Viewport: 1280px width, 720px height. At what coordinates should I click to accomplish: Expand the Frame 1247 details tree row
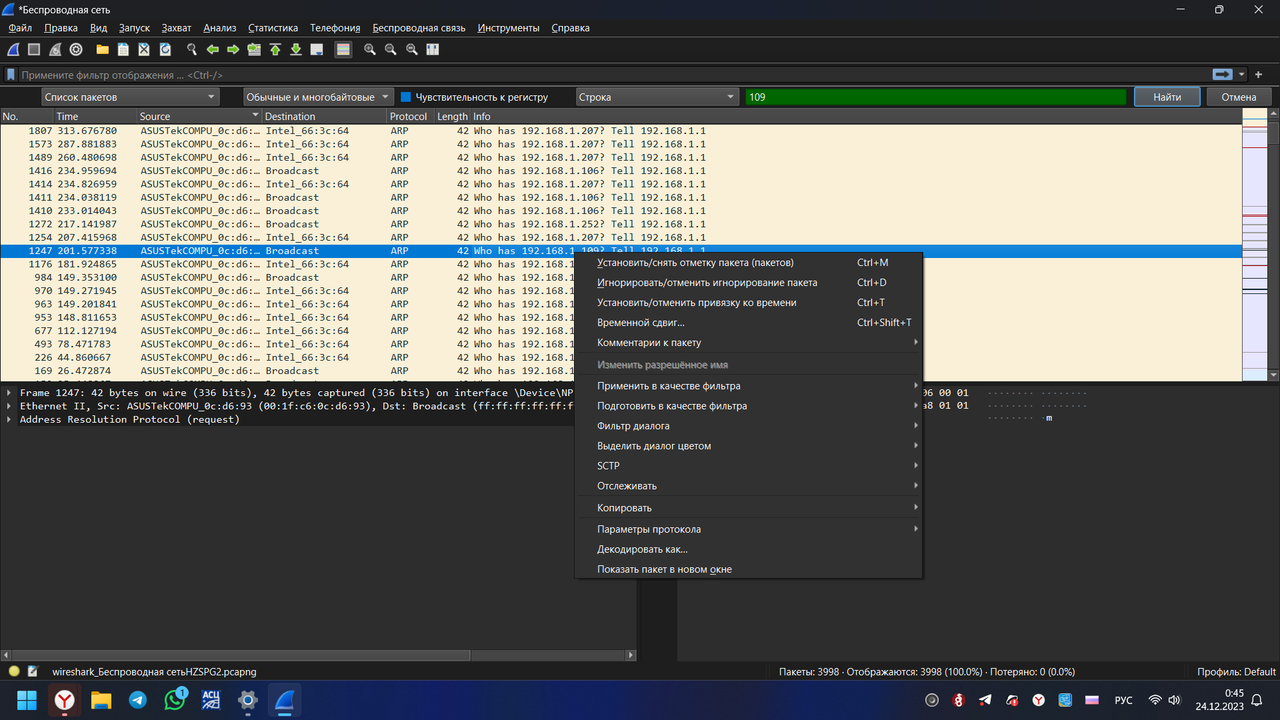tap(10, 393)
